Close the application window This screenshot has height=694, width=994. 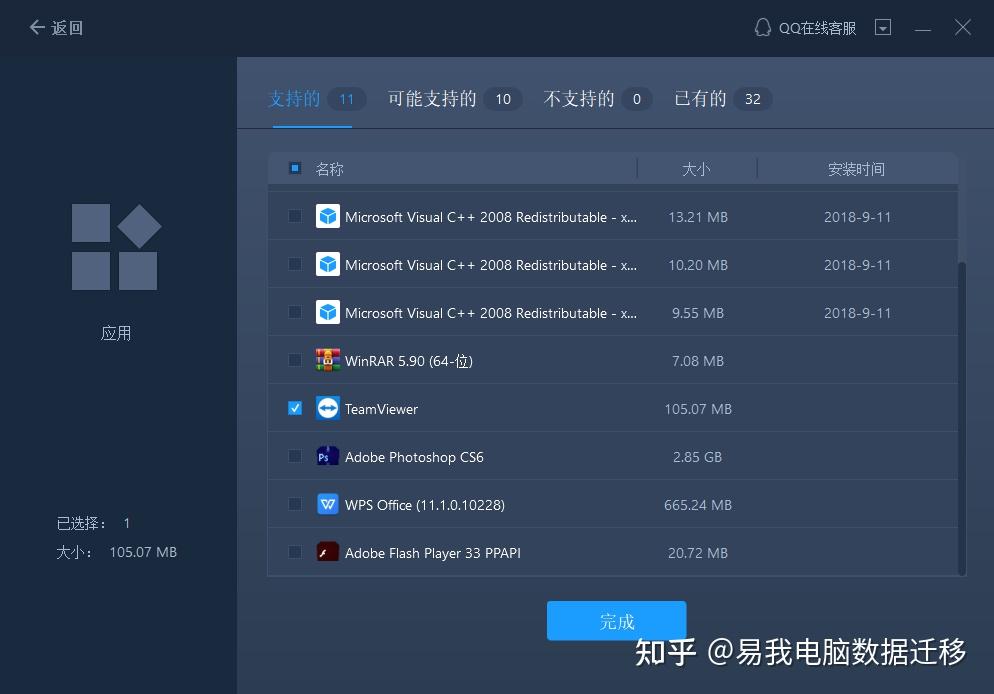(962, 27)
